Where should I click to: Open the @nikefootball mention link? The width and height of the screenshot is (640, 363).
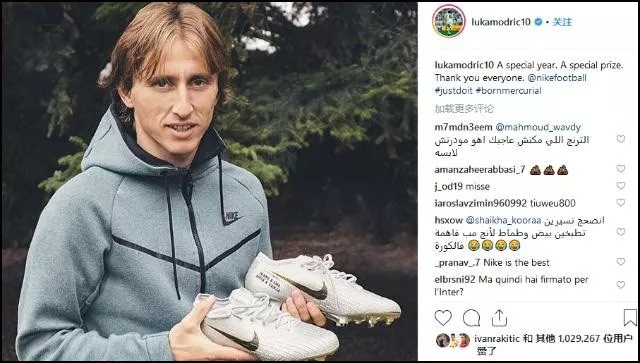click(x=557, y=78)
